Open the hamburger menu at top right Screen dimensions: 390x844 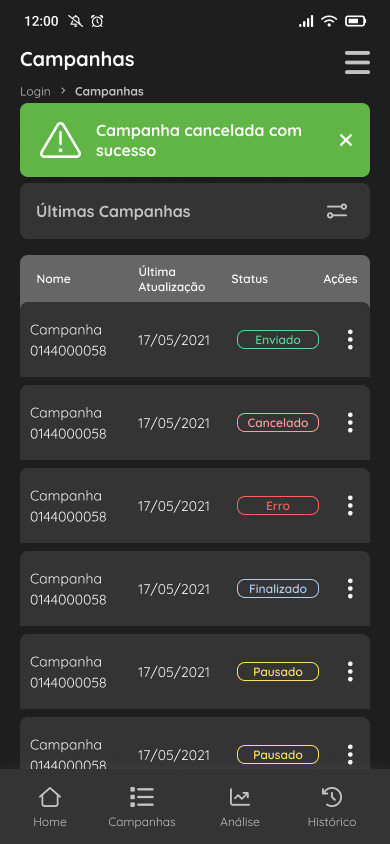pyautogui.click(x=357, y=62)
